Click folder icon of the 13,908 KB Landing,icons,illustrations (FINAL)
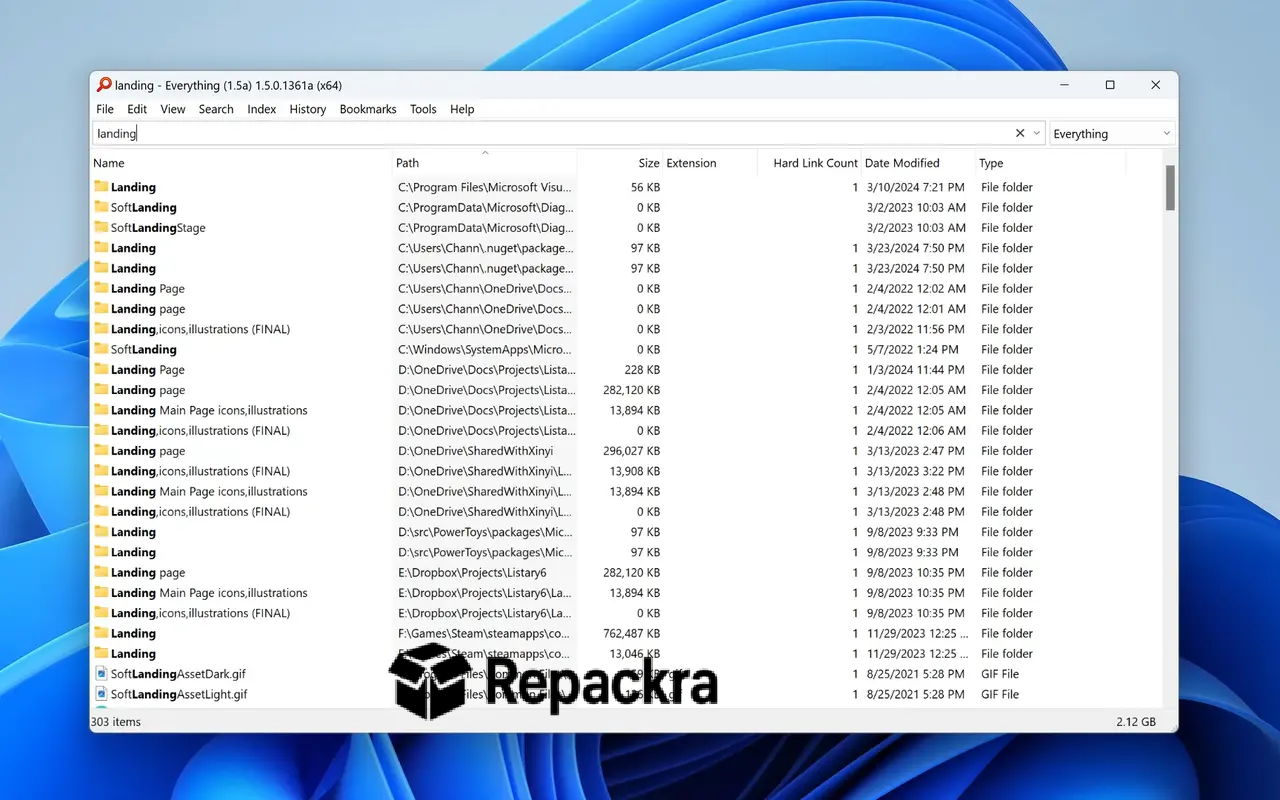Screen dimensions: 1280x800 pyautogui.click(x=101, y=471)
